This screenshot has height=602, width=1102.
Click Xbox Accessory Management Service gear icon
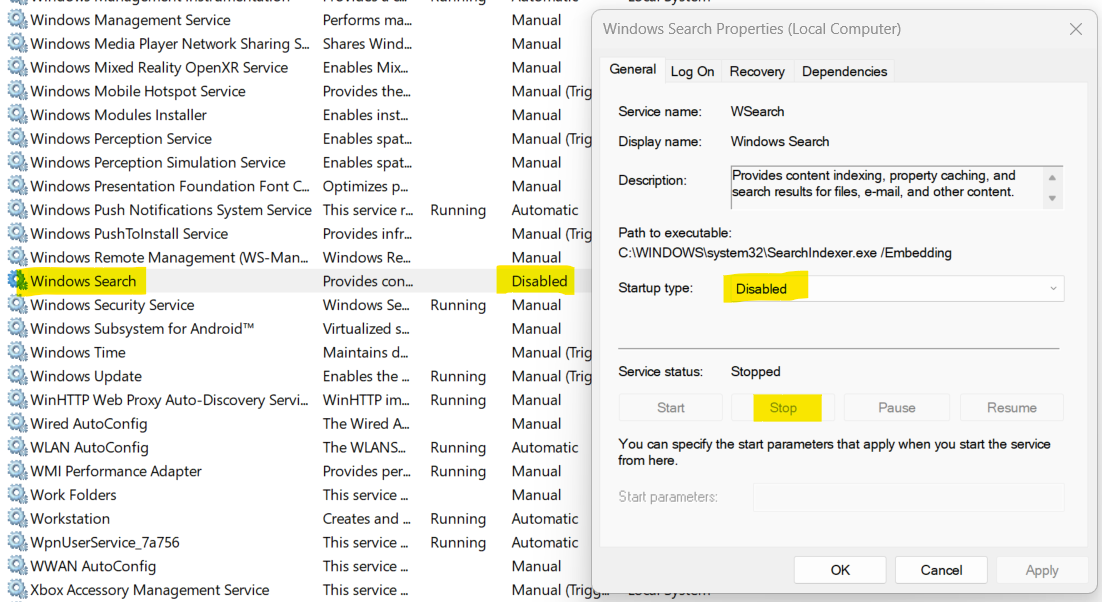pos(18,589)
